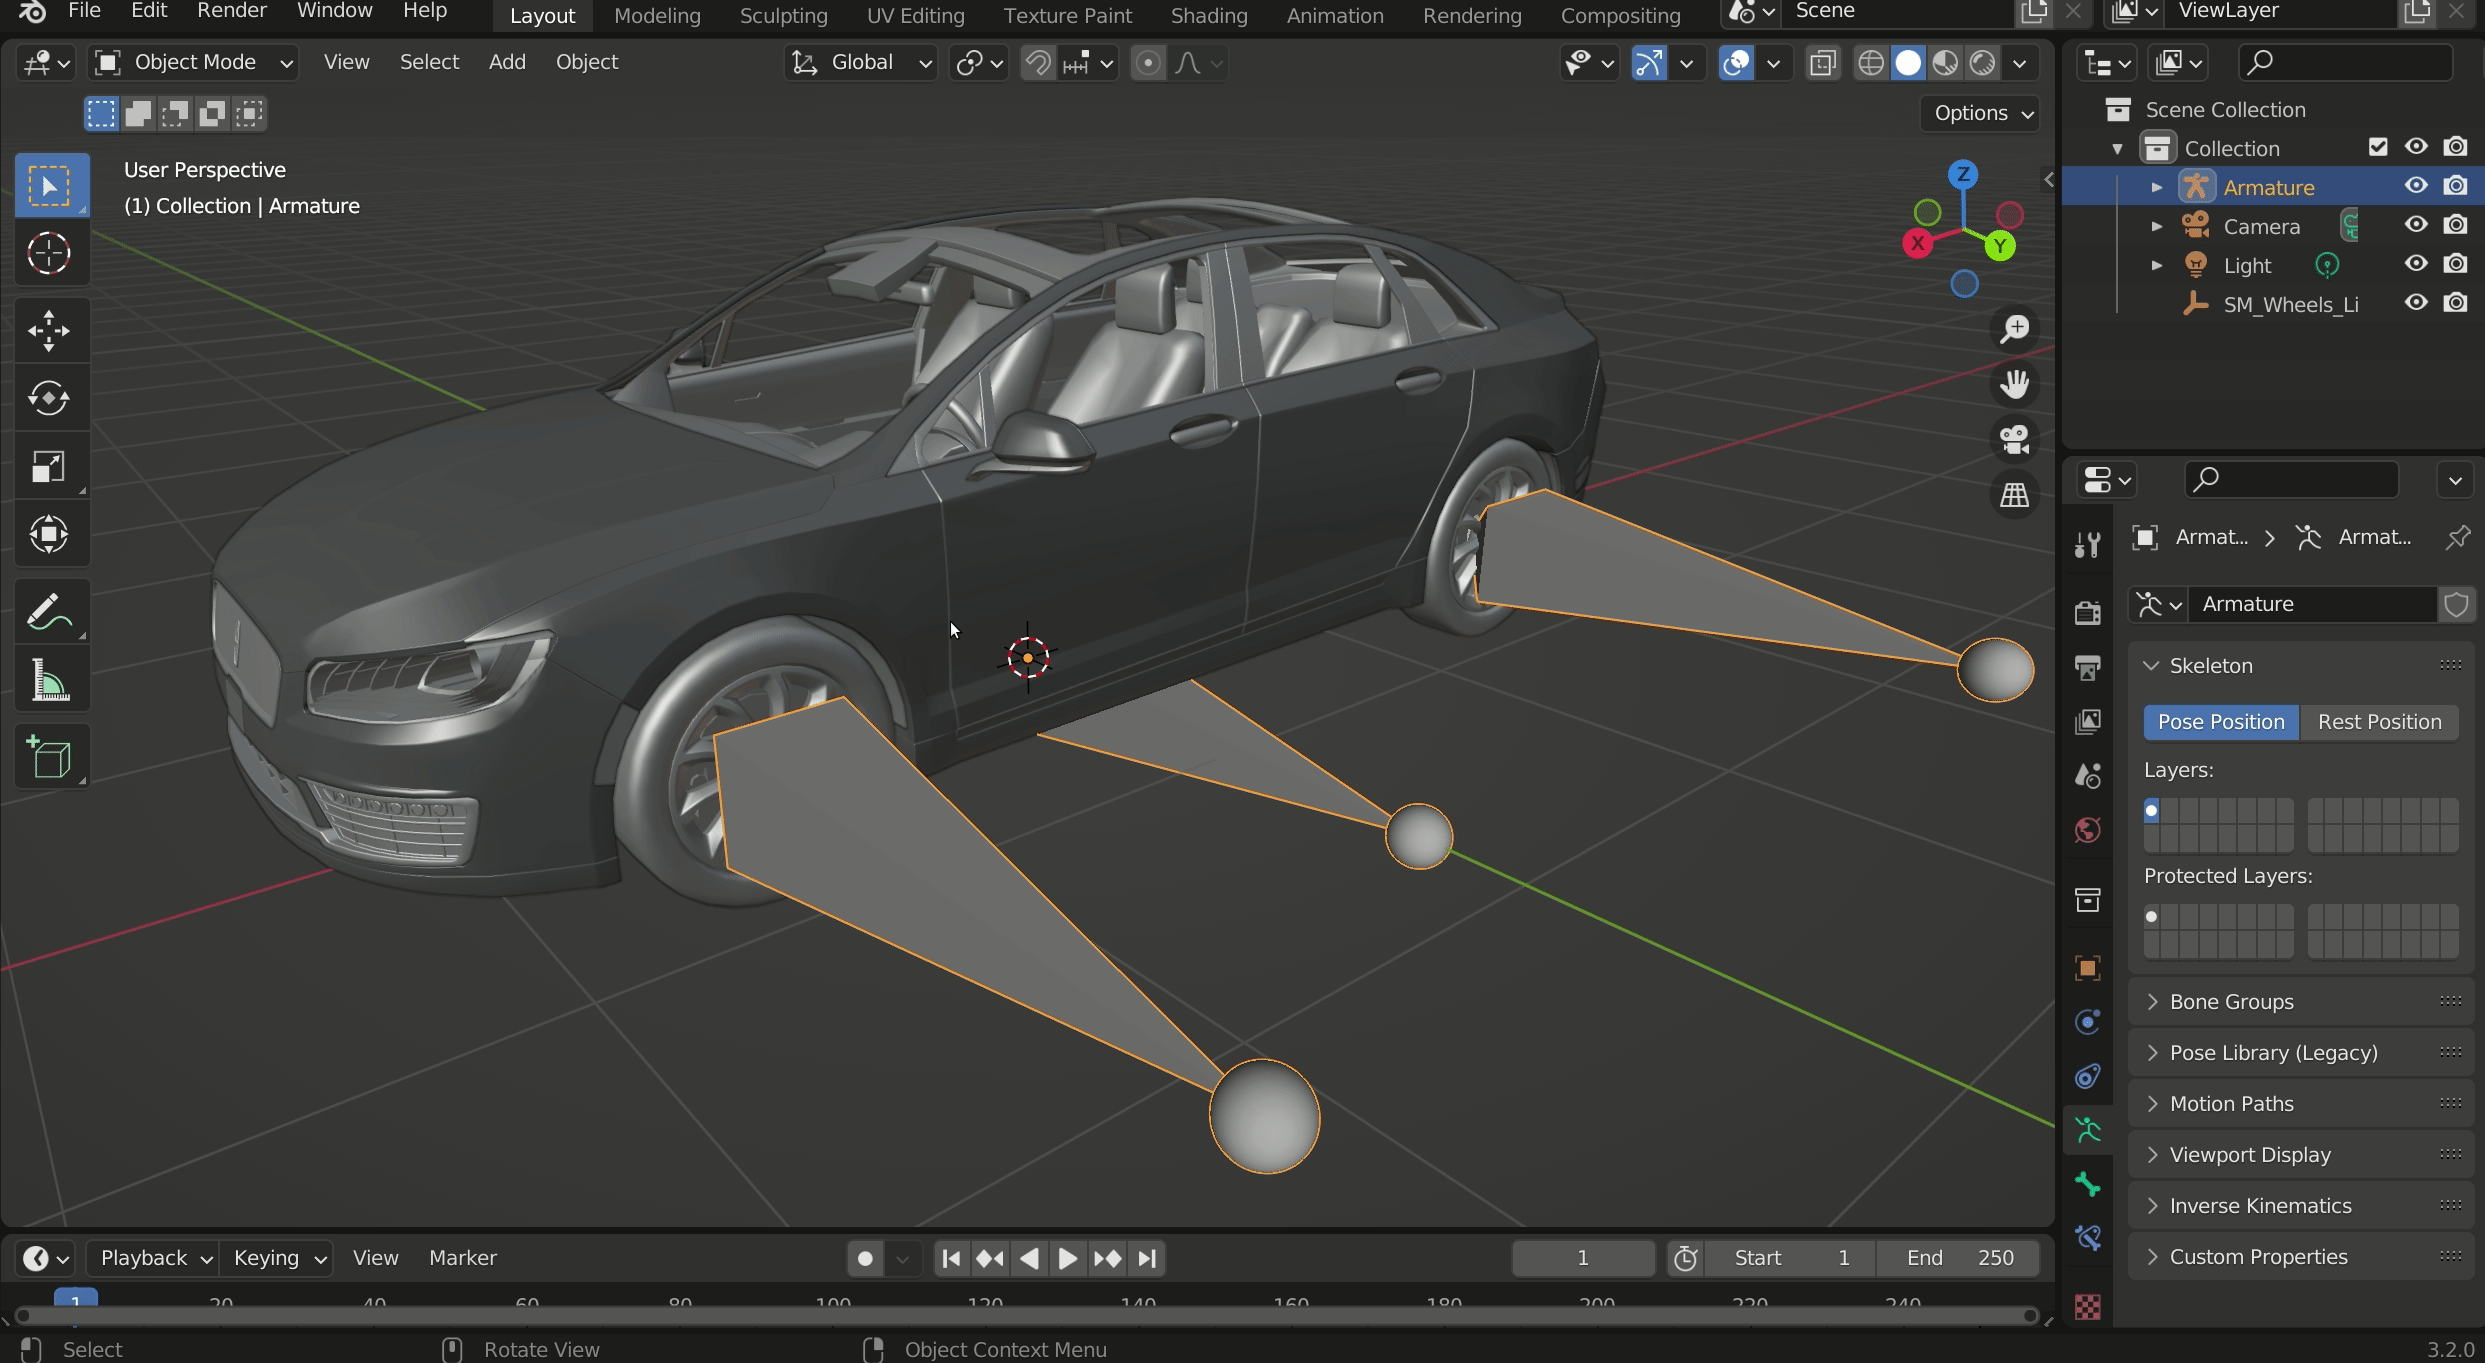Open the Render Properties tab
2485x1363 pixels.
point(2088,611)
